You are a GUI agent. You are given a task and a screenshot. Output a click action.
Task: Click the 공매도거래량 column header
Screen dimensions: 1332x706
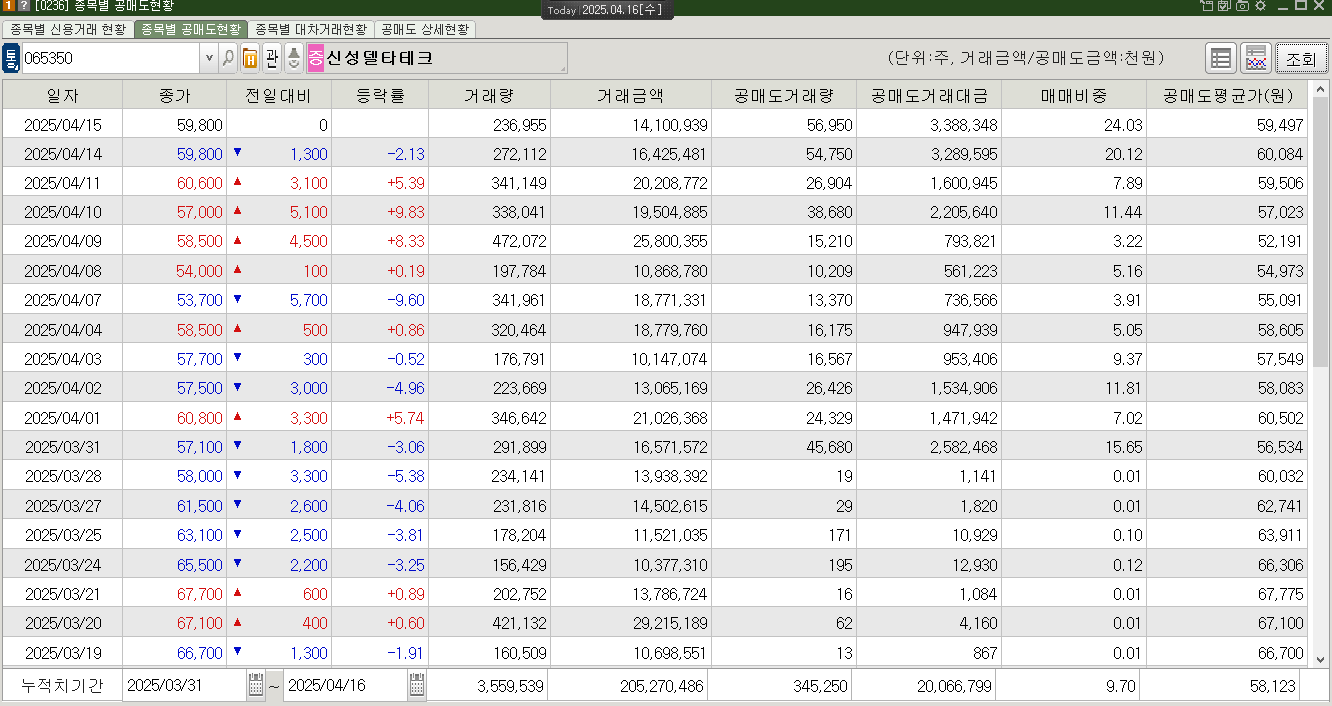click(783, 96)
